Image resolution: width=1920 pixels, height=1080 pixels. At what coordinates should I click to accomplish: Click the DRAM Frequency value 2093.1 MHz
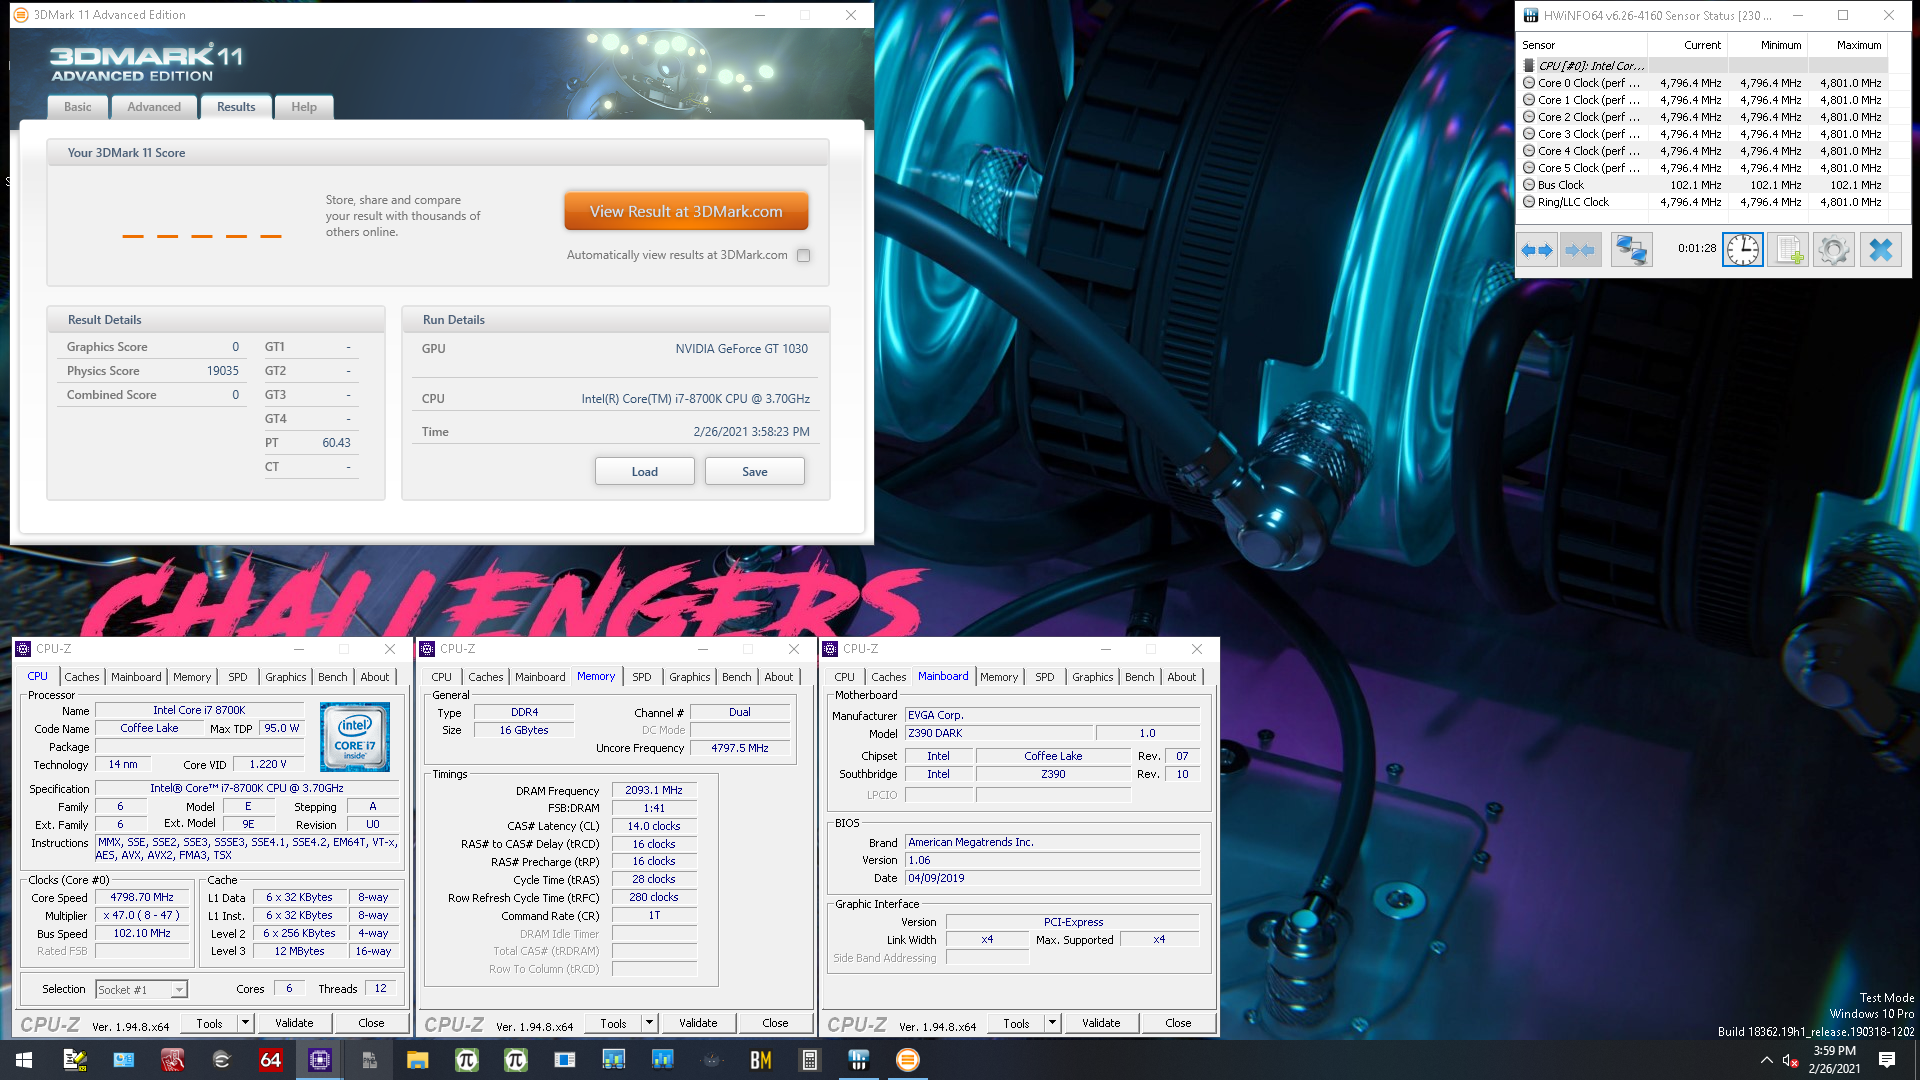654,790
